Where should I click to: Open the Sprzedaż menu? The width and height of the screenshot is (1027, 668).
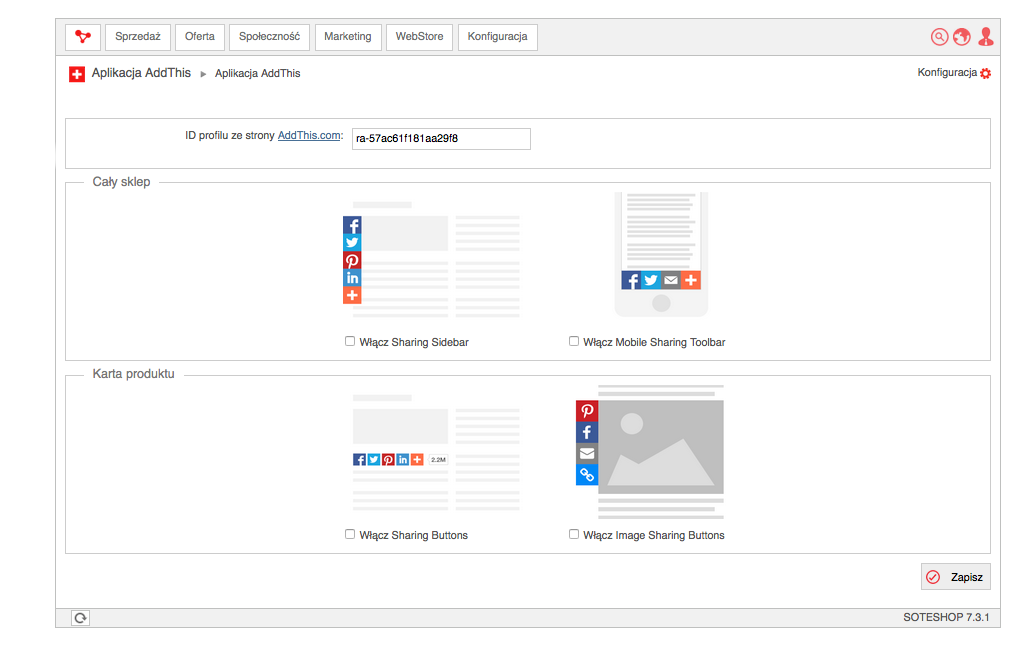click(138, 37)
